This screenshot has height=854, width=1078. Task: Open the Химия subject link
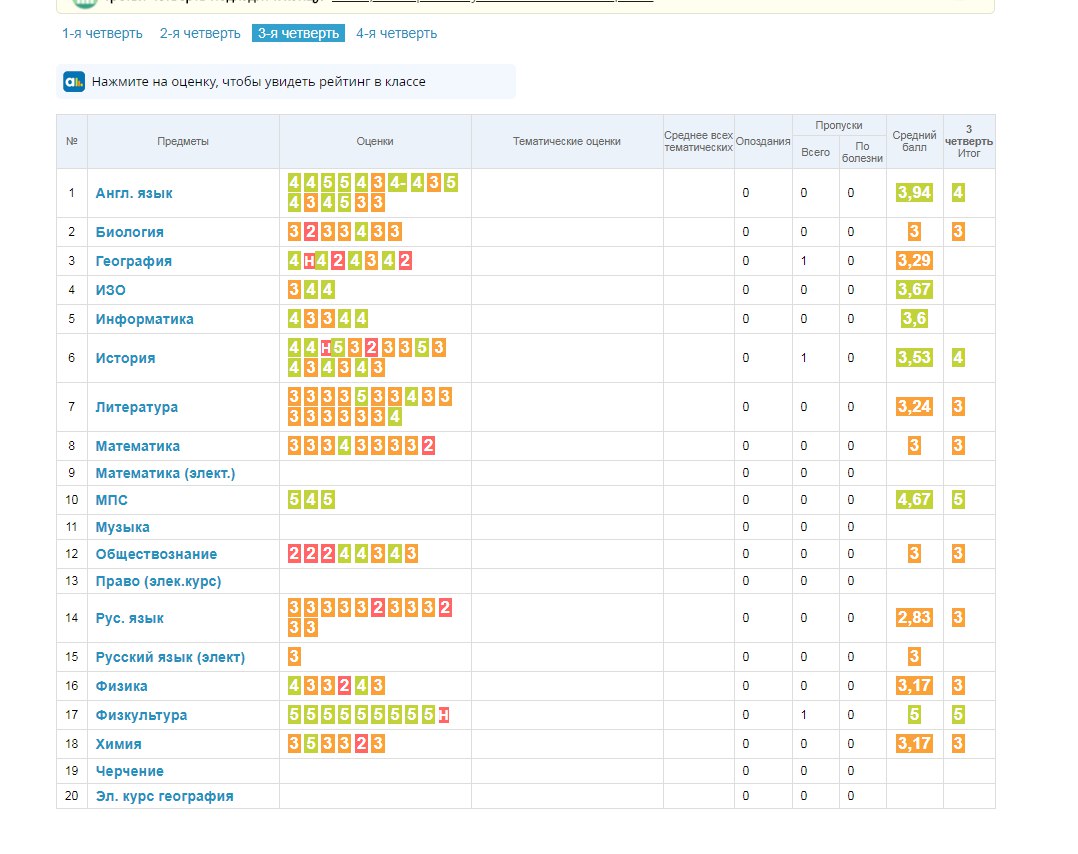(x=118, y=744)
